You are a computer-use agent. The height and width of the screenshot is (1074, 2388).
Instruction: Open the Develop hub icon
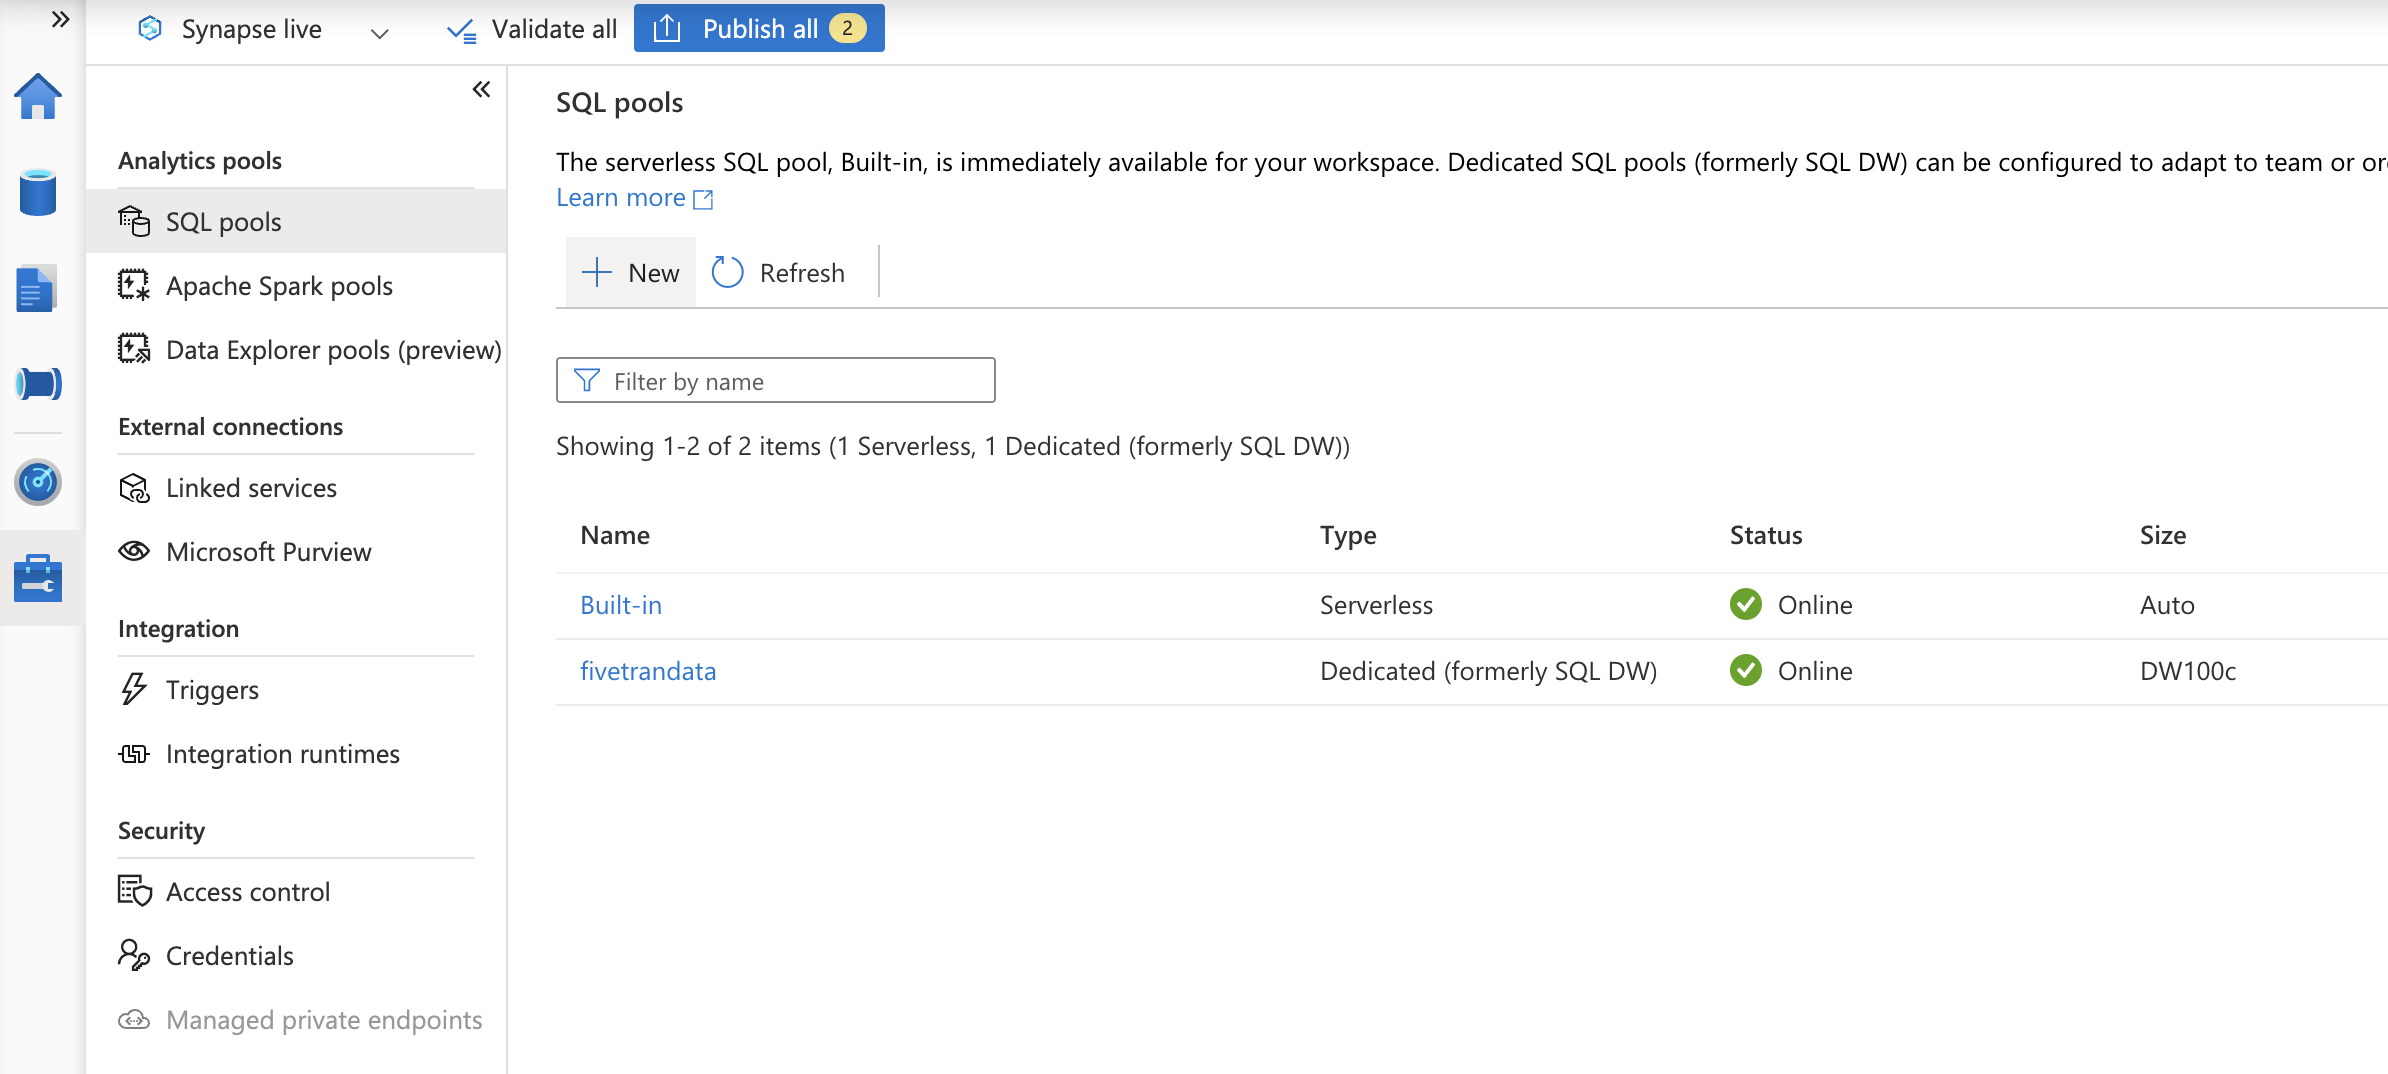point(38,288)
